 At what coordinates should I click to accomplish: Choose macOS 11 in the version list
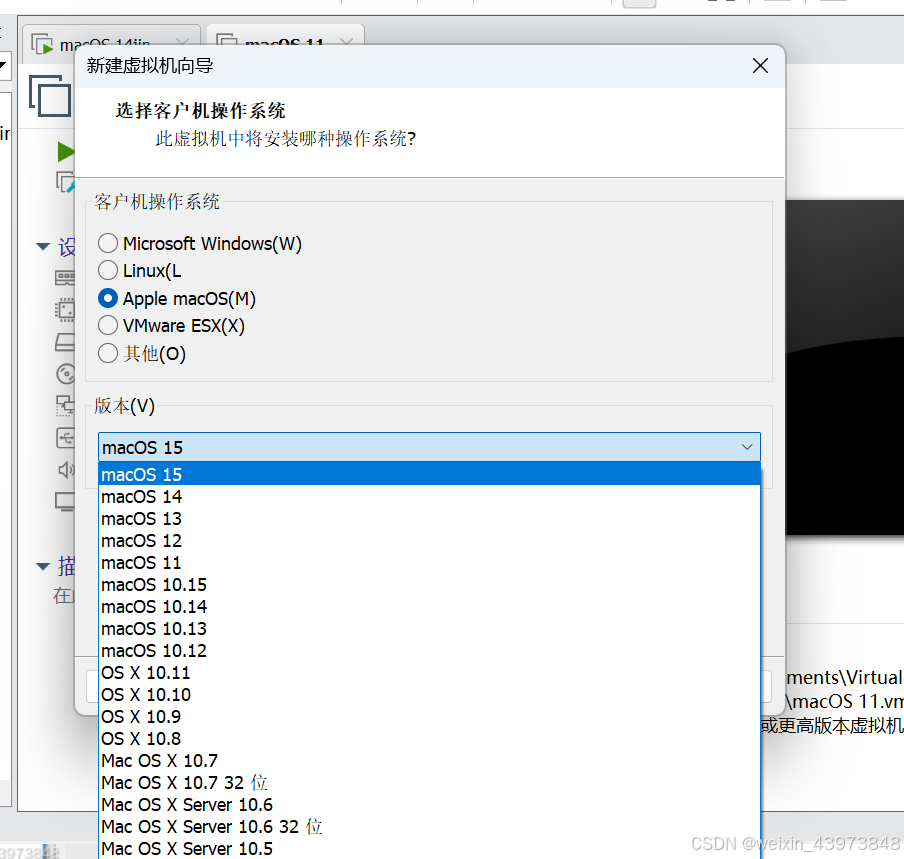point(430,563)
